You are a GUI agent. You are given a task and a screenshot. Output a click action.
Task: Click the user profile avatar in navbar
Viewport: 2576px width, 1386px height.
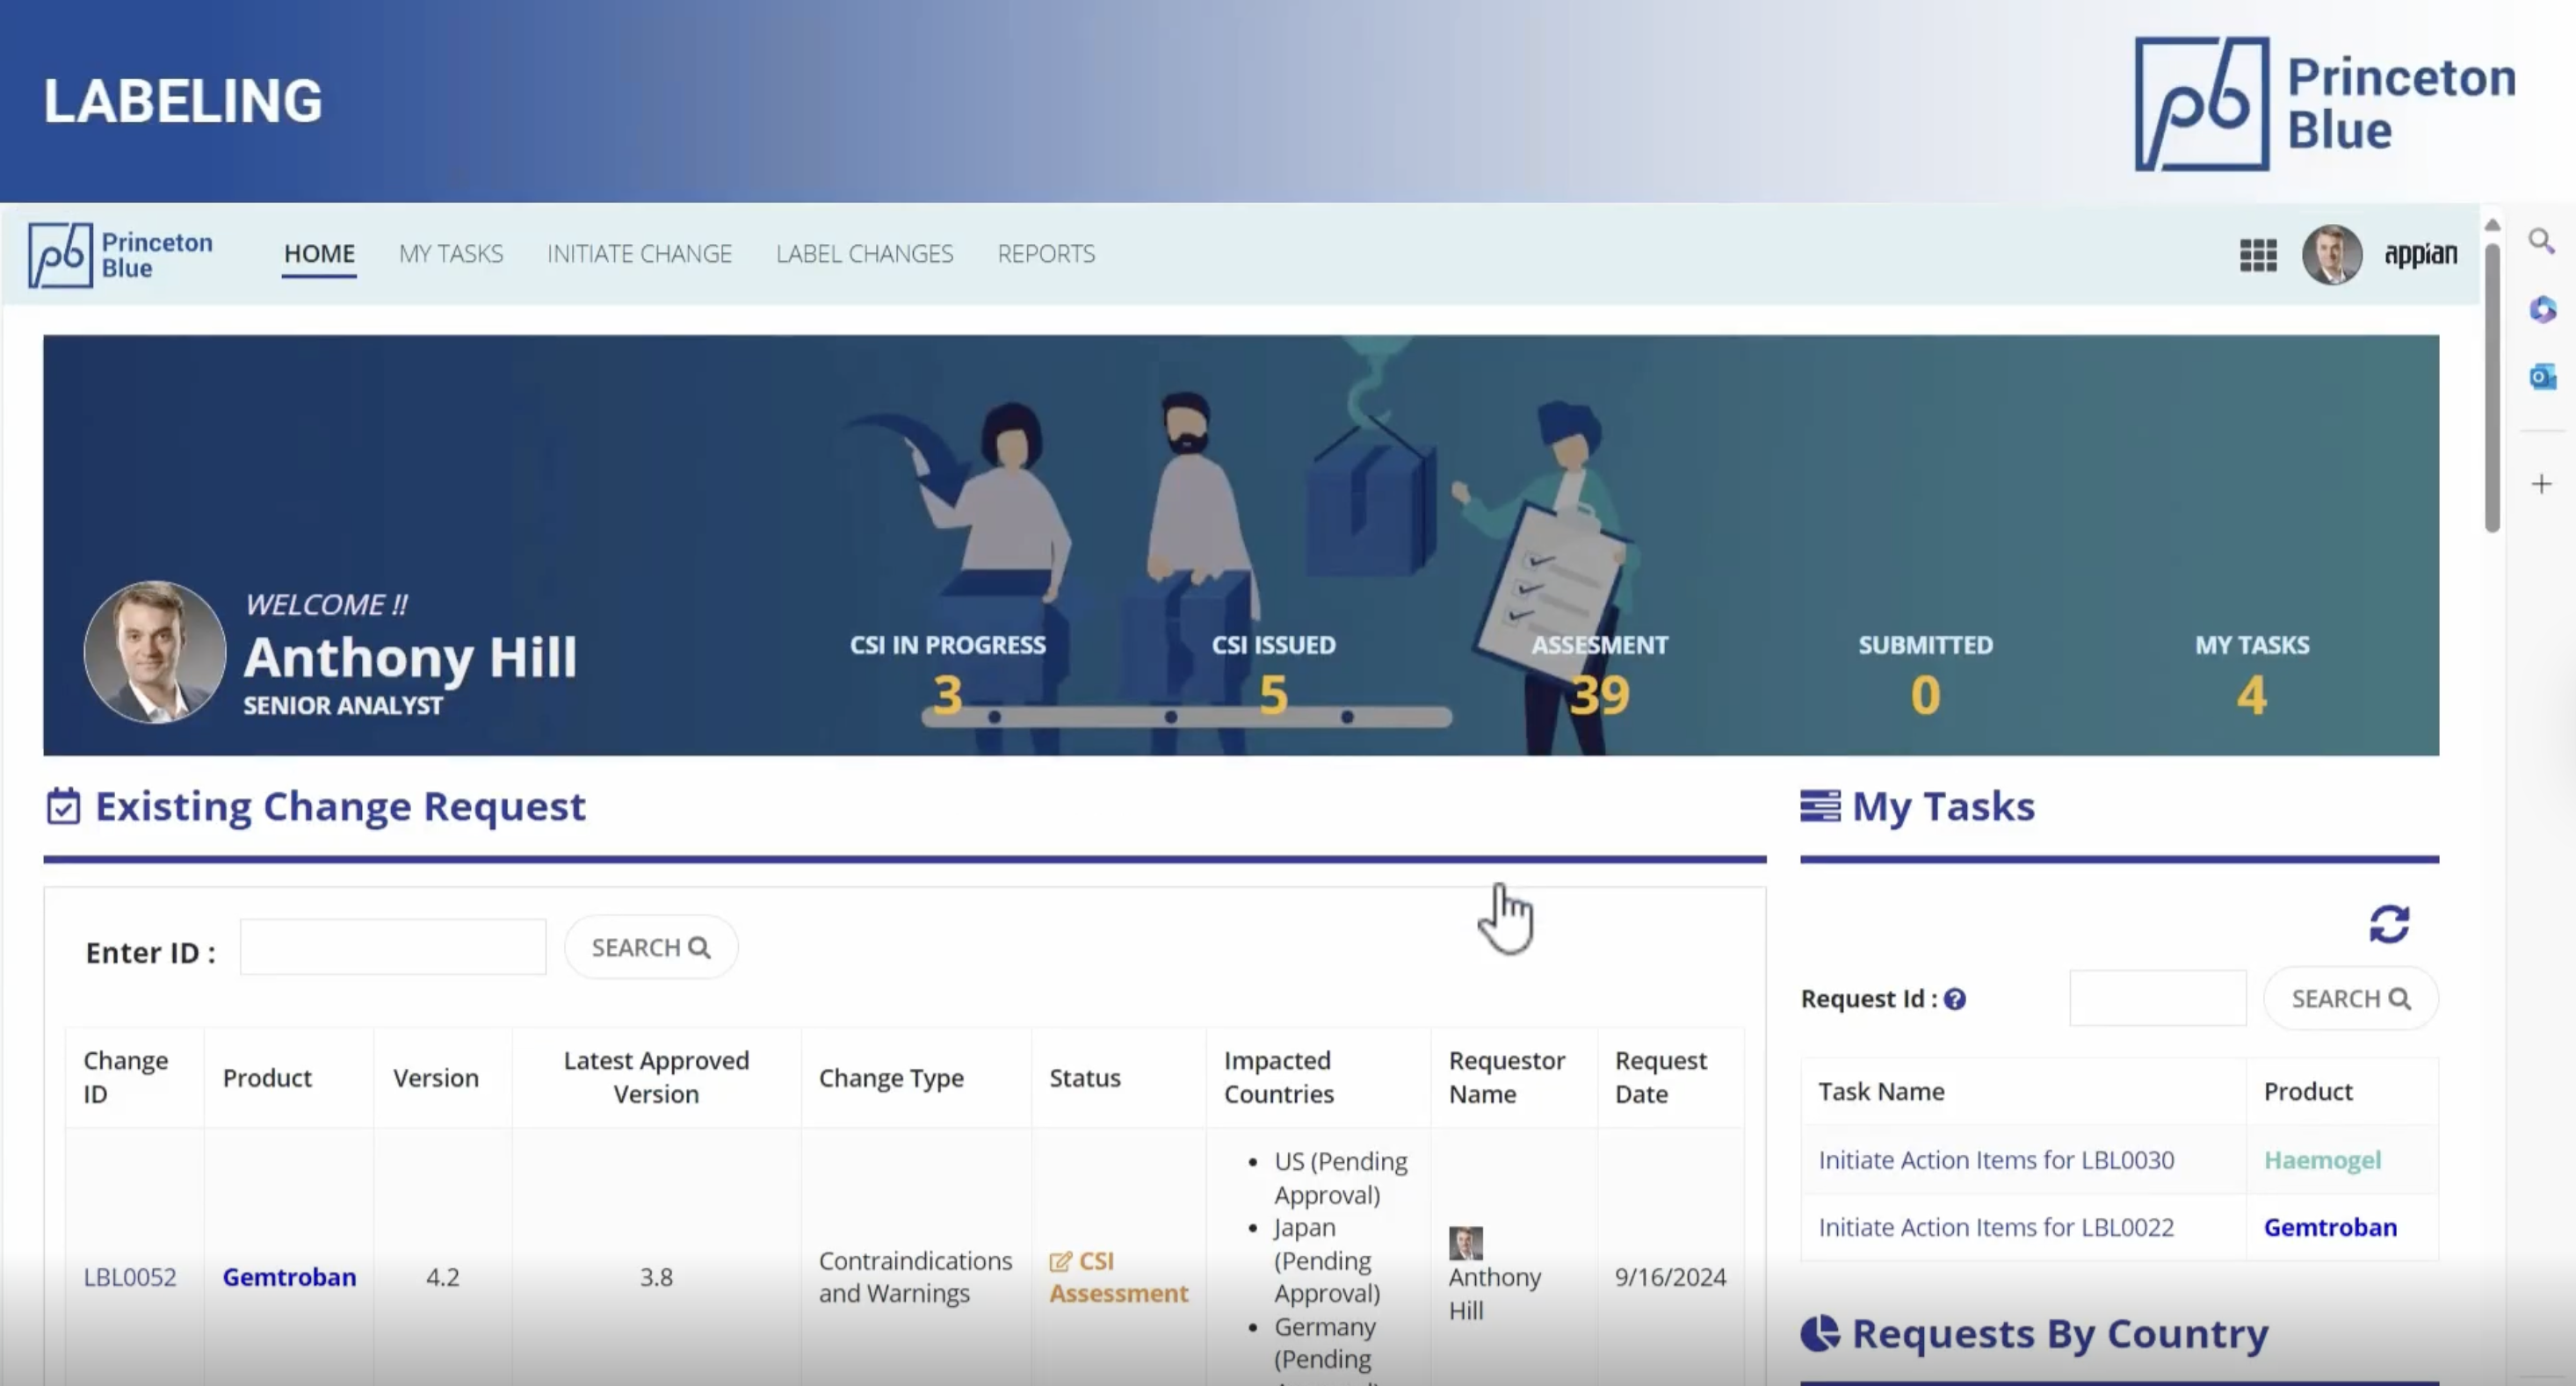pos(2331,255)
